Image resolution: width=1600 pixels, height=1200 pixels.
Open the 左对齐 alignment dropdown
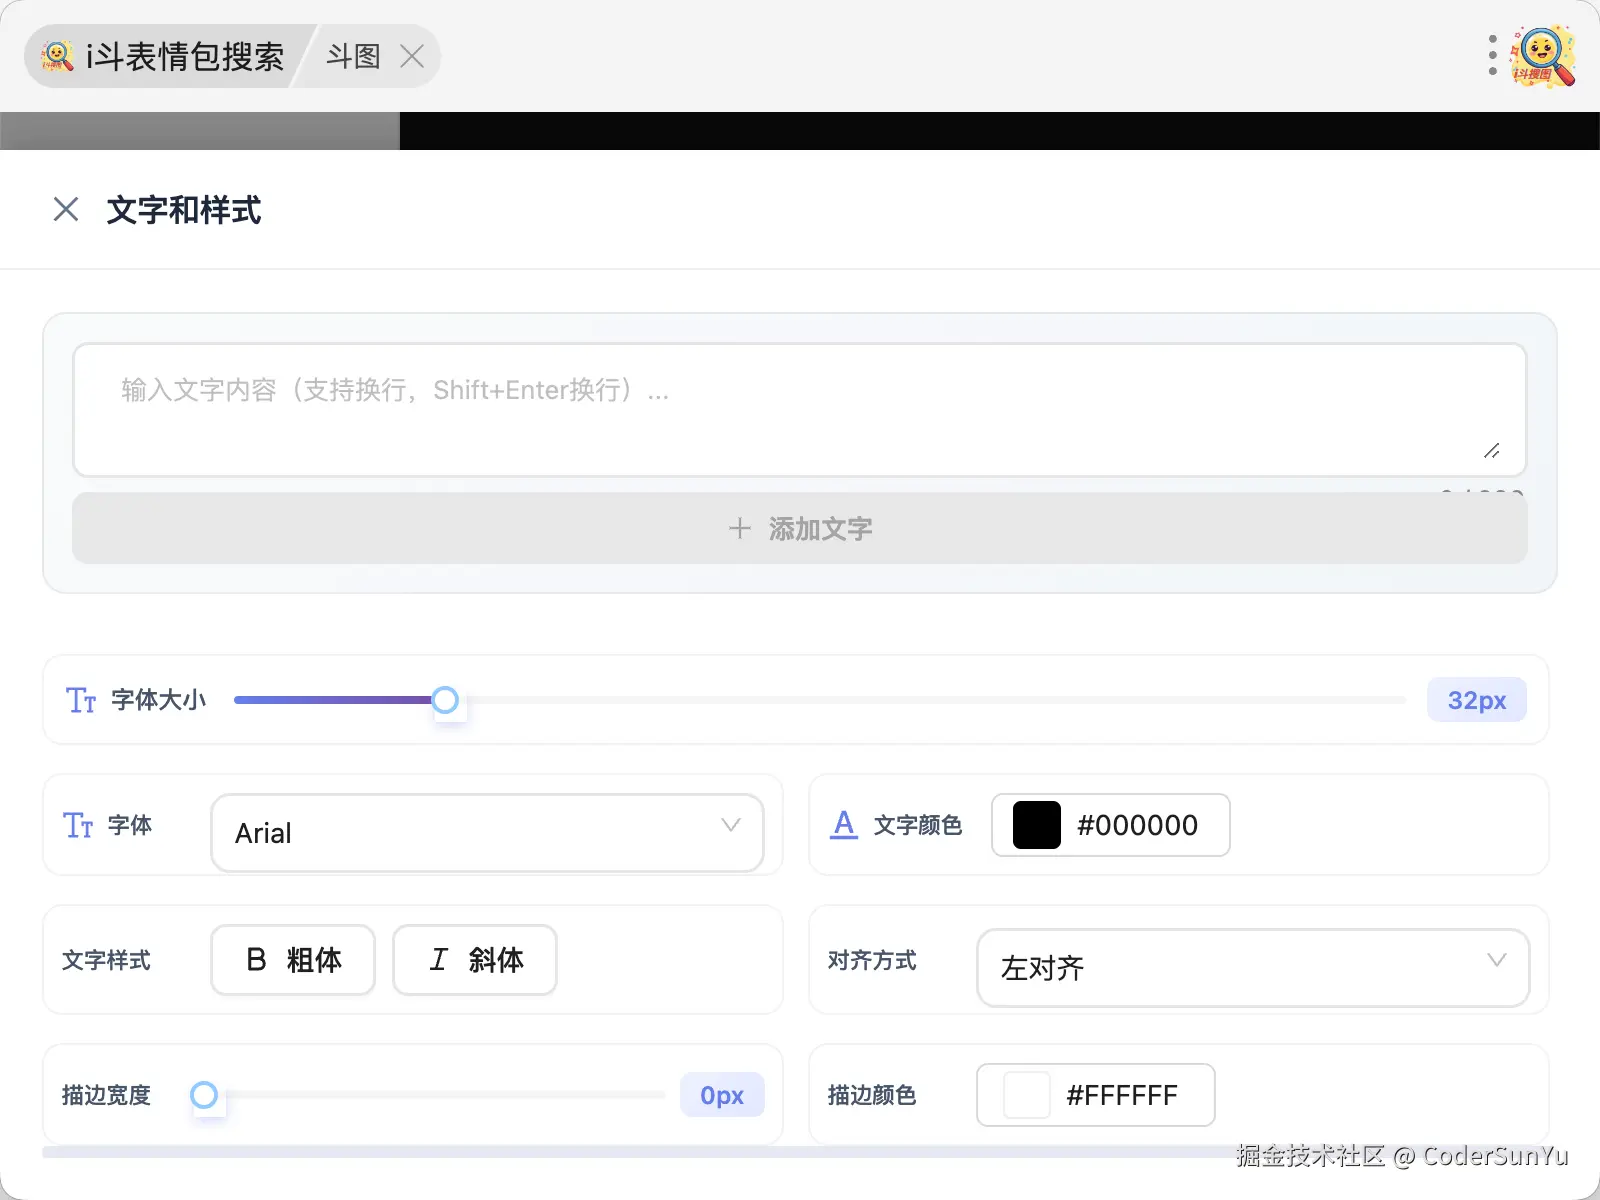tap(1253, 968)
